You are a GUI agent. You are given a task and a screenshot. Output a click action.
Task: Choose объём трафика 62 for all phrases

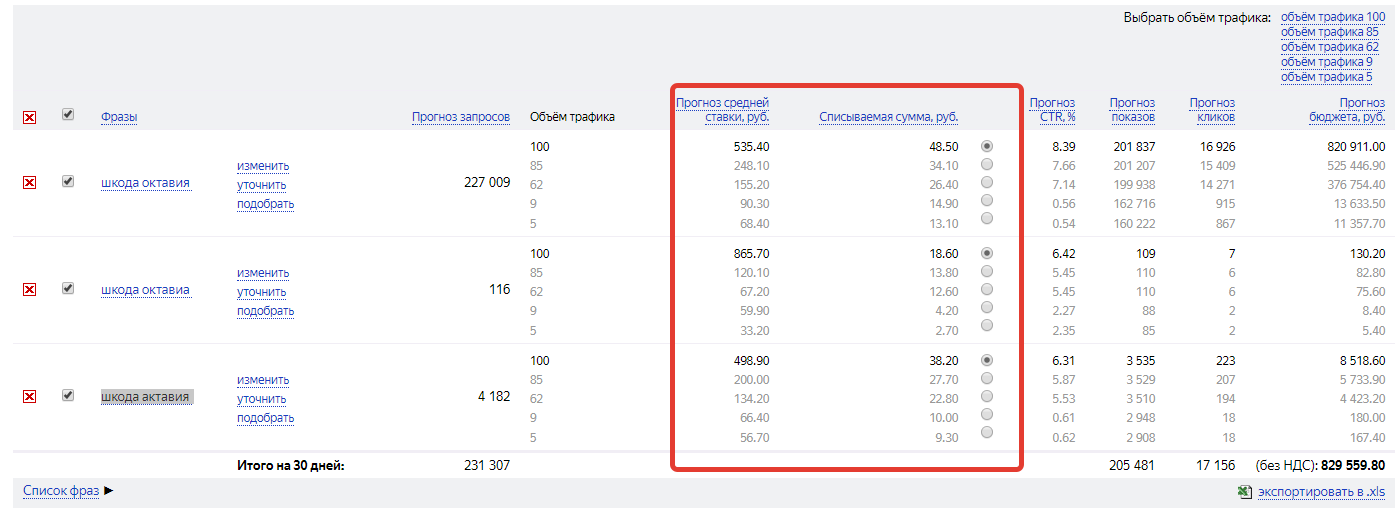pos(1329,47)
